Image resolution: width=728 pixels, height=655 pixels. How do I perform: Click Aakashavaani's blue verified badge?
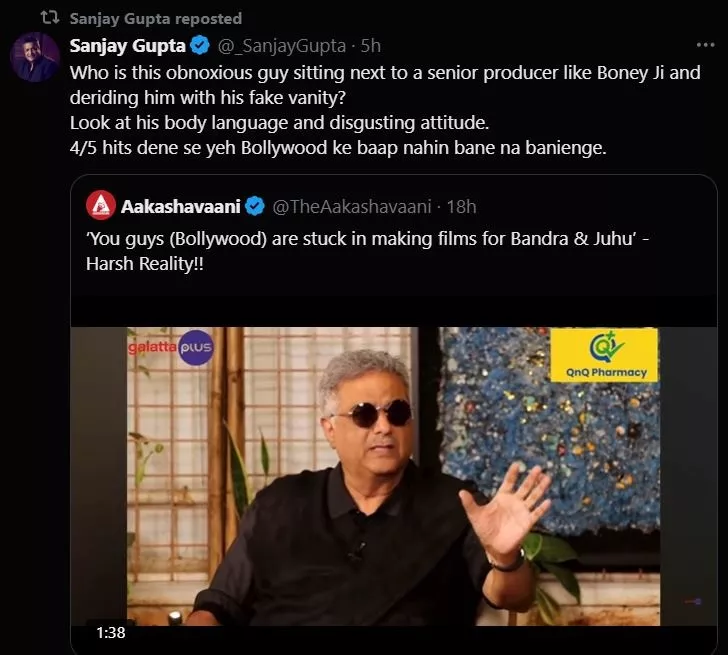255,206
